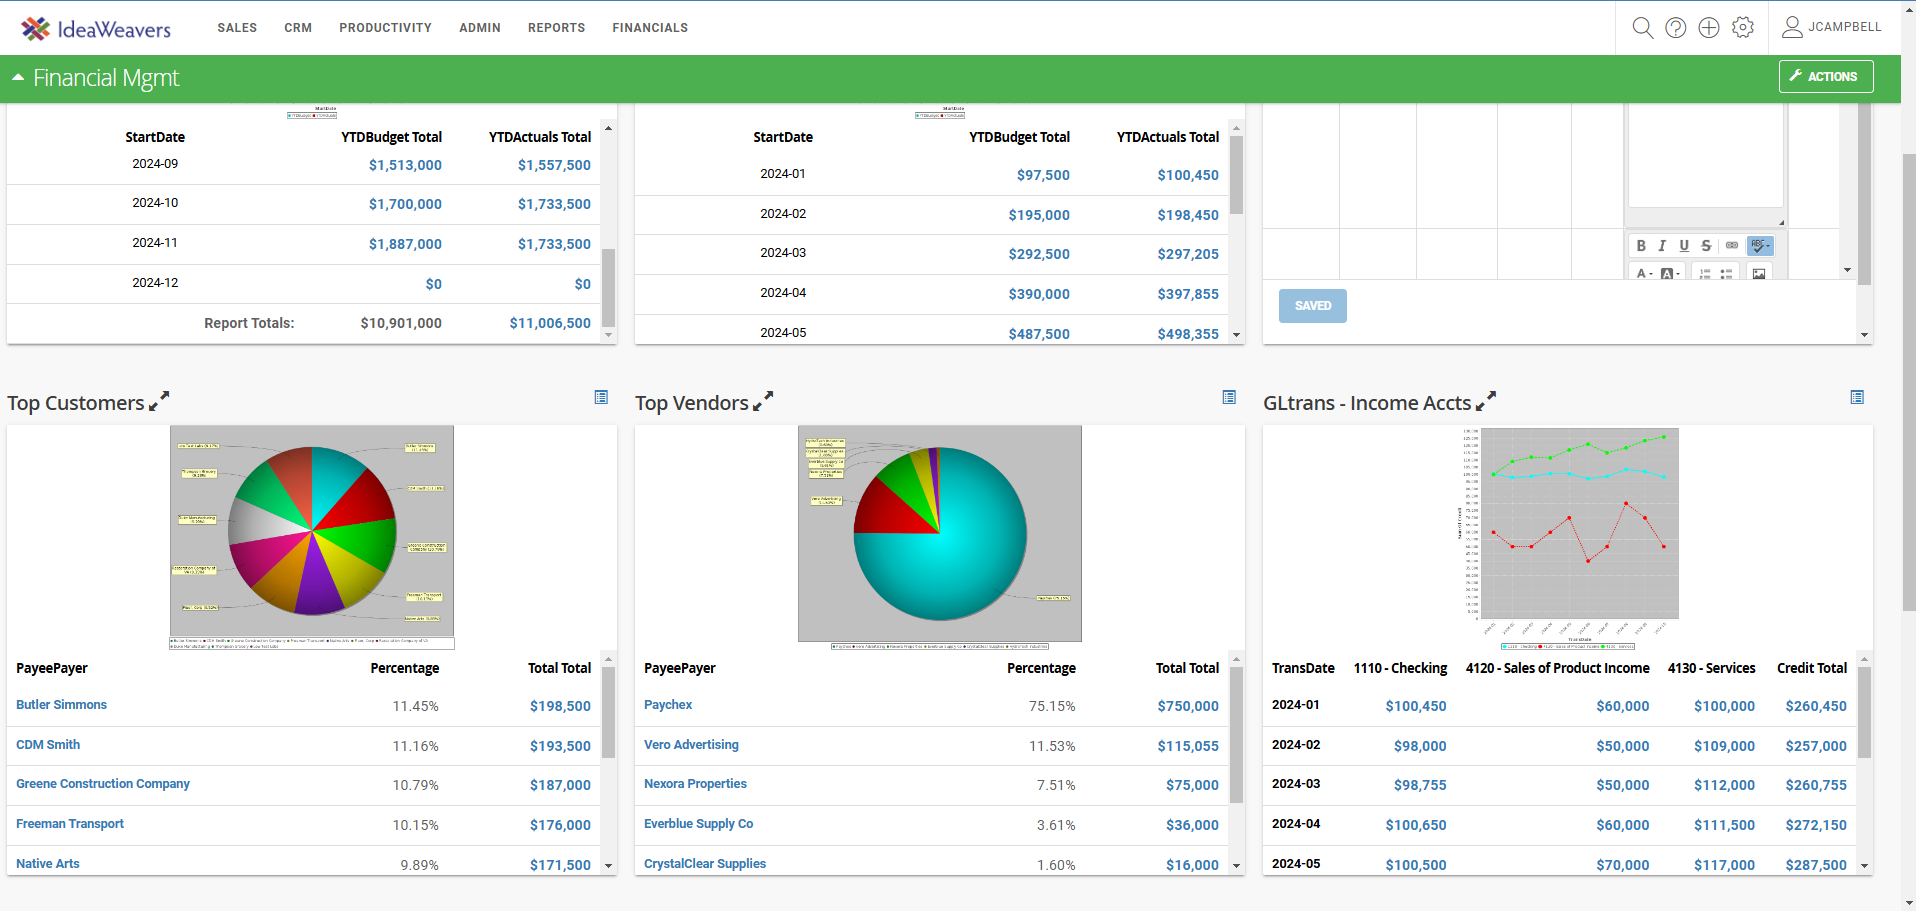Click the ACTIONS button
The image size is (1916, 911).
tap(1826, 77)
